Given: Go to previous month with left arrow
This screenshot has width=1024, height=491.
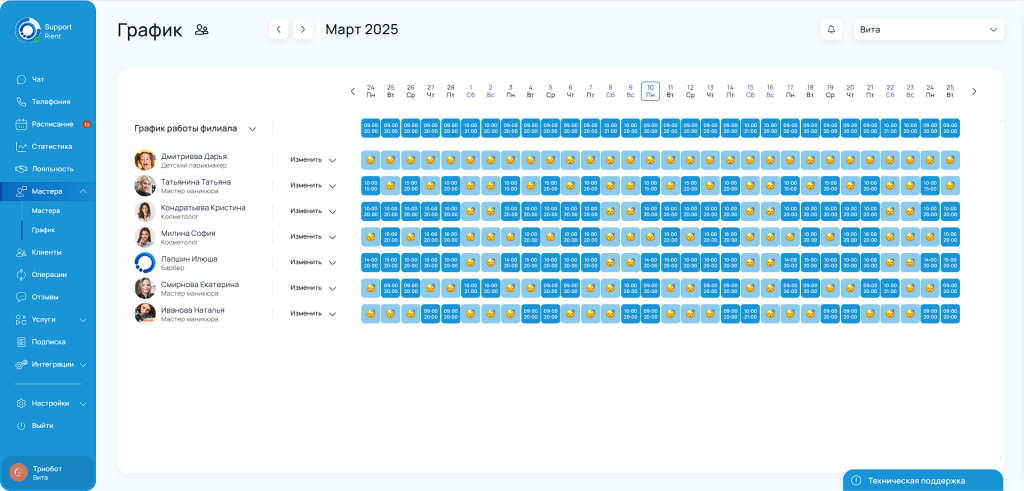Looking at the screenshot, I should coord(279,30).
